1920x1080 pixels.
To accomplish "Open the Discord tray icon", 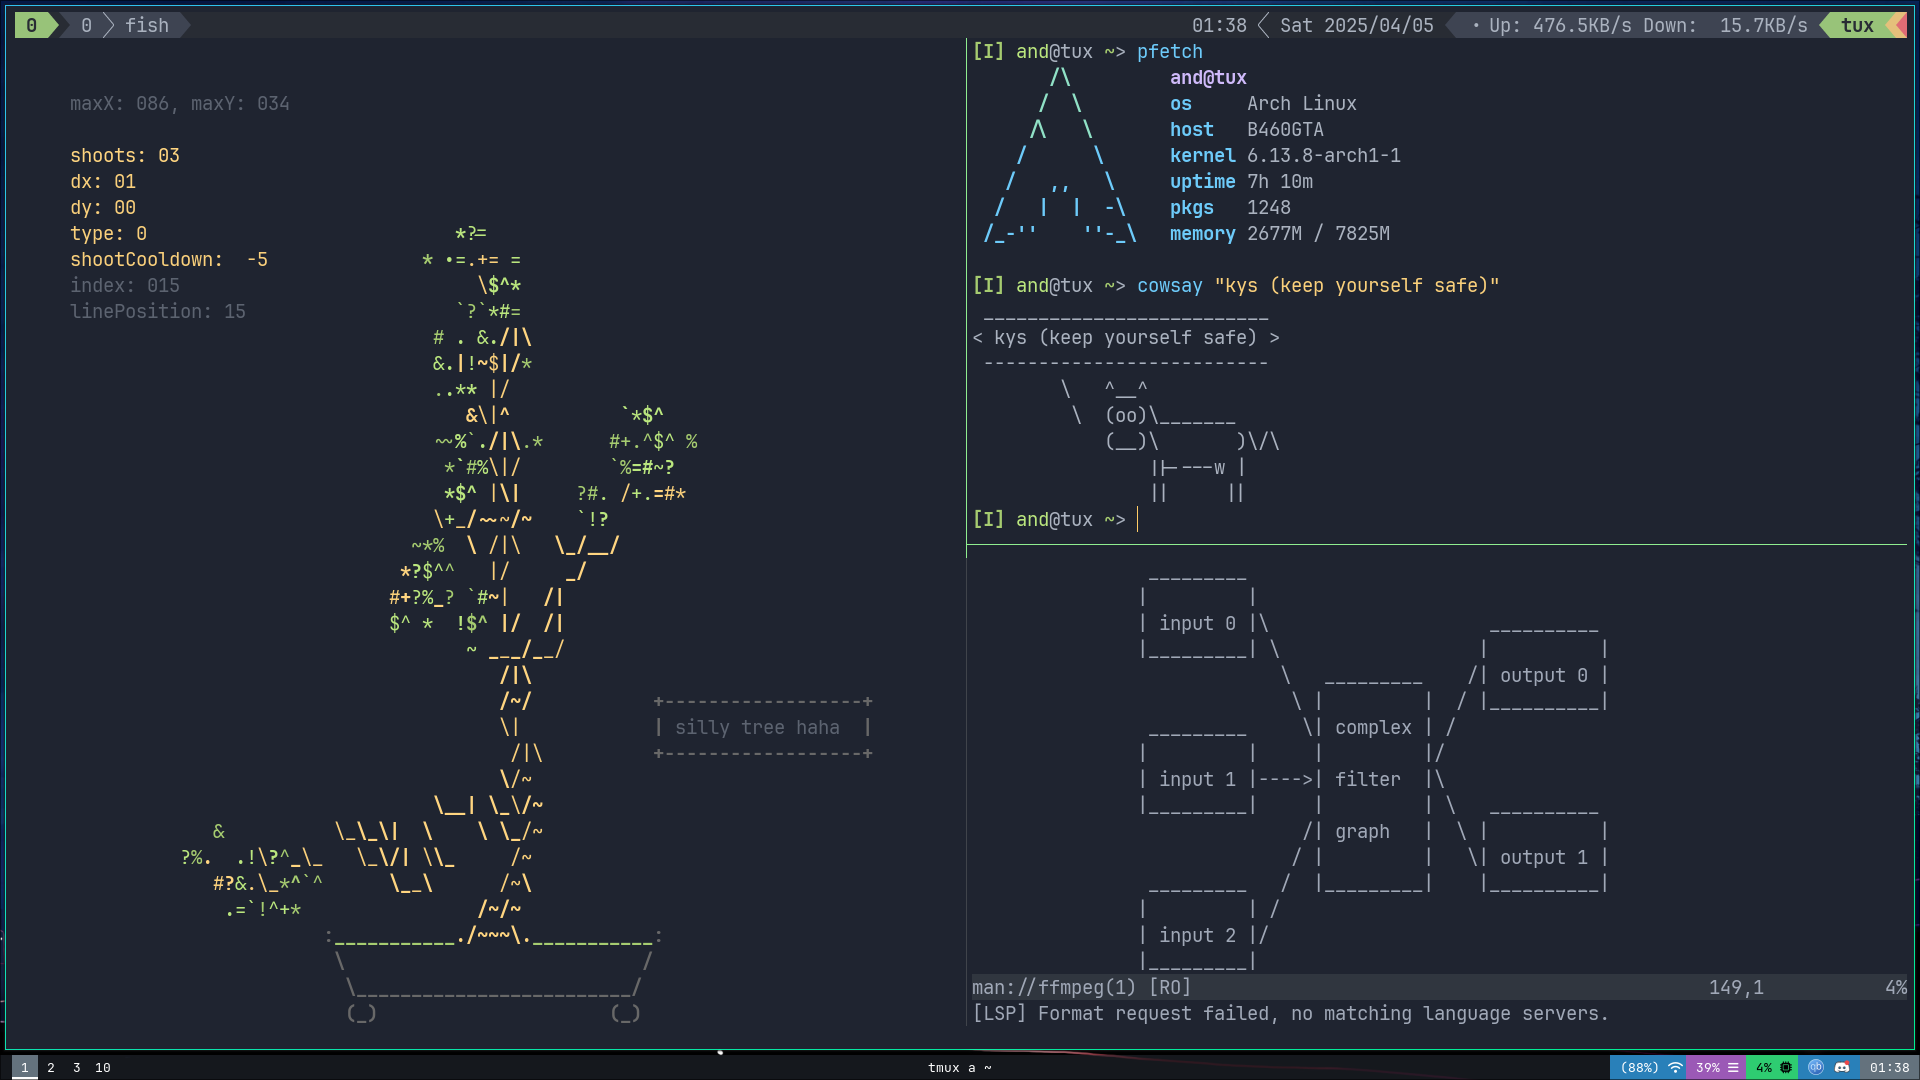I will (x=1842, y=1068).
